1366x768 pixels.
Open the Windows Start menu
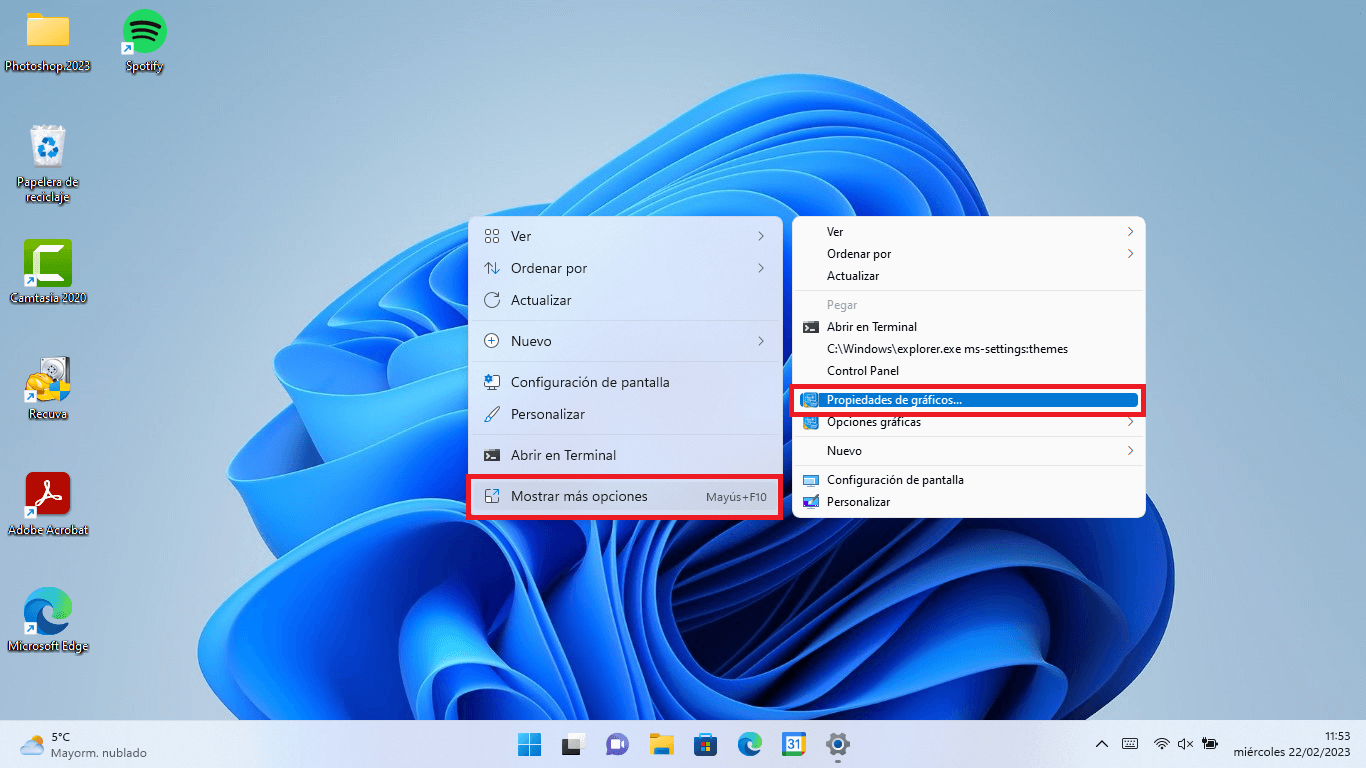click(x=529, y=745)
